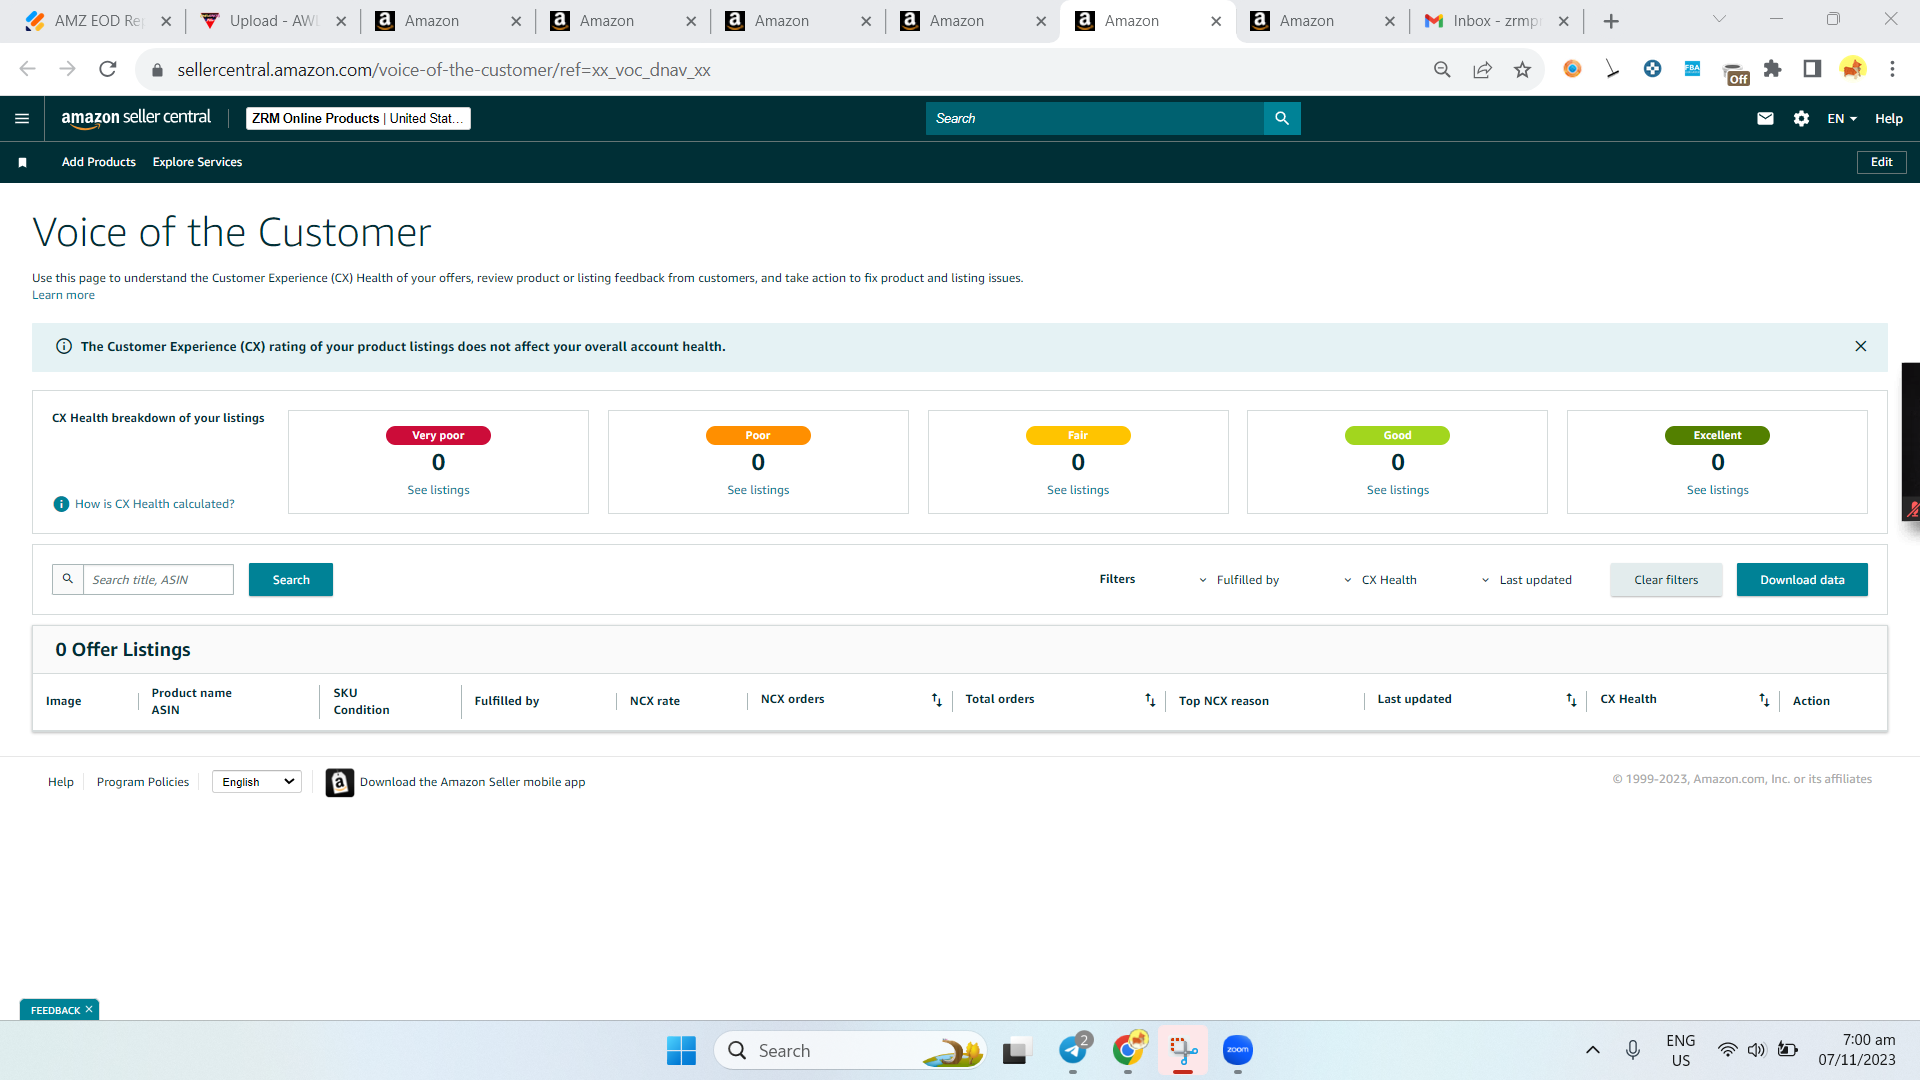Open the hamburger navigation menu

22,118
